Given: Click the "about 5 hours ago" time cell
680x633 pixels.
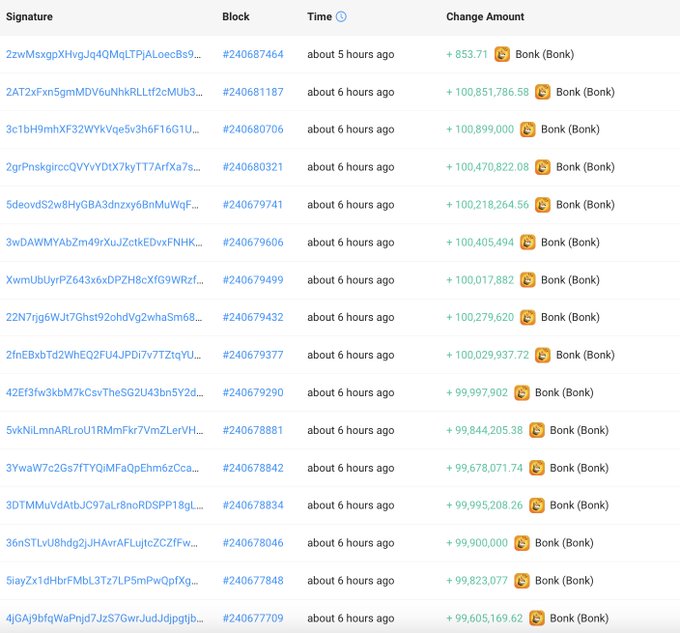Looking at the screenshot, I should [350, 55].
